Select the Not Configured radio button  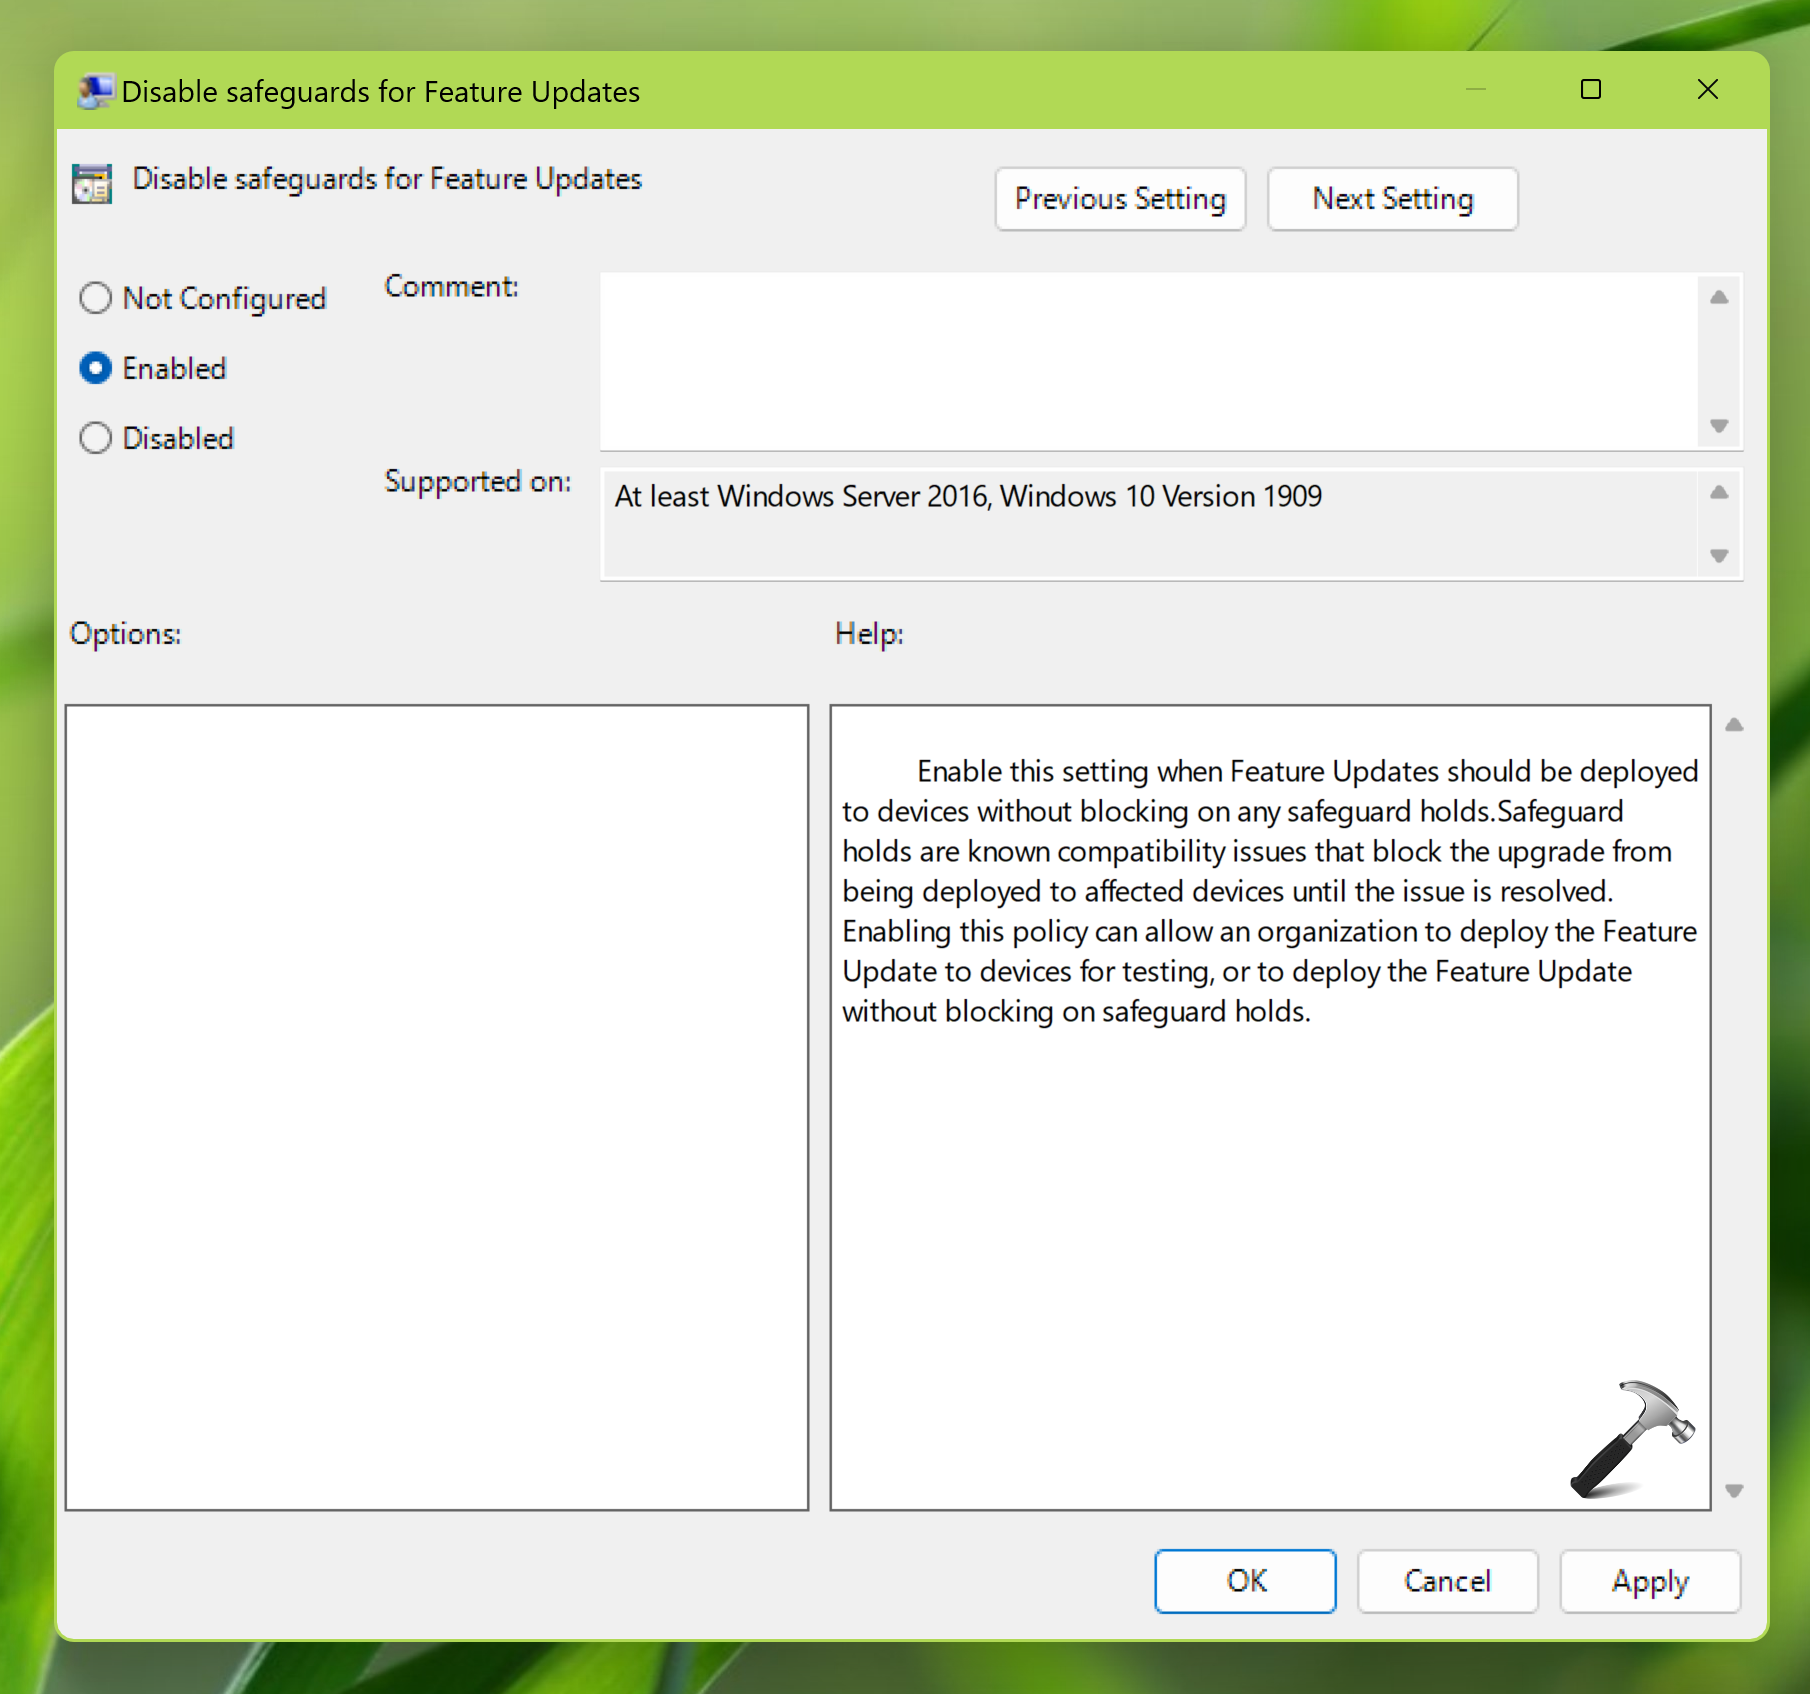click(x=96, y=298)
